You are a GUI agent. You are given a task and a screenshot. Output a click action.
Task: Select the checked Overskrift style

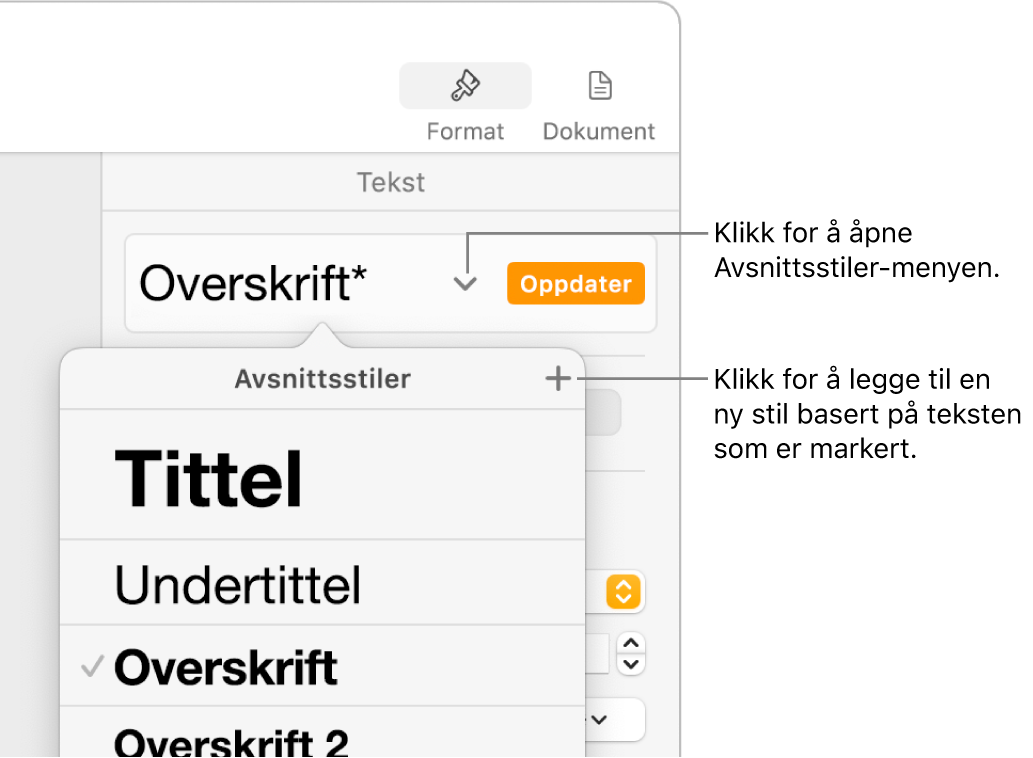click(322, 666)
